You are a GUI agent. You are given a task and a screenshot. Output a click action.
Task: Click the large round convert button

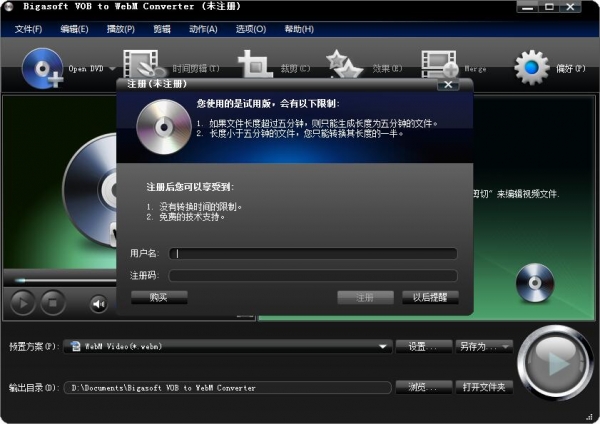554,362
